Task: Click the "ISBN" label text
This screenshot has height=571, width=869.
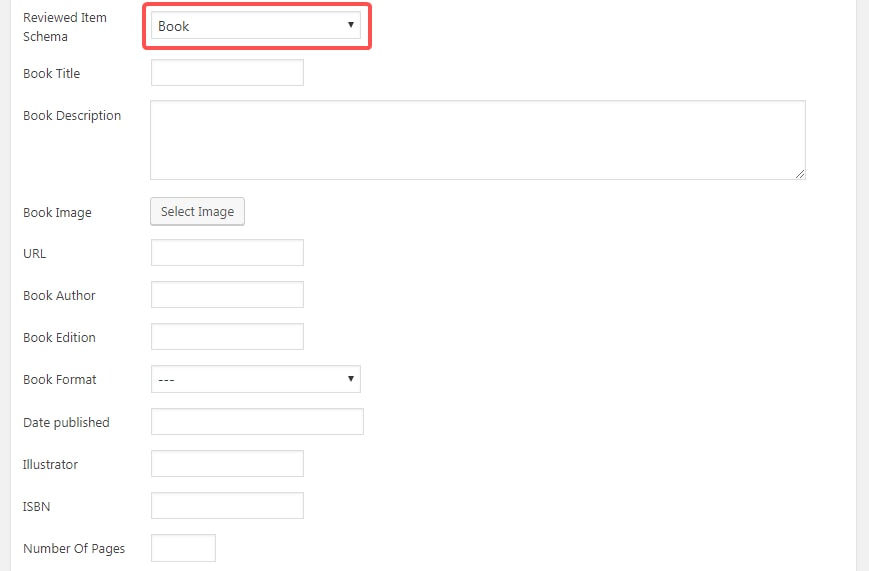Action: coord(37,506)
